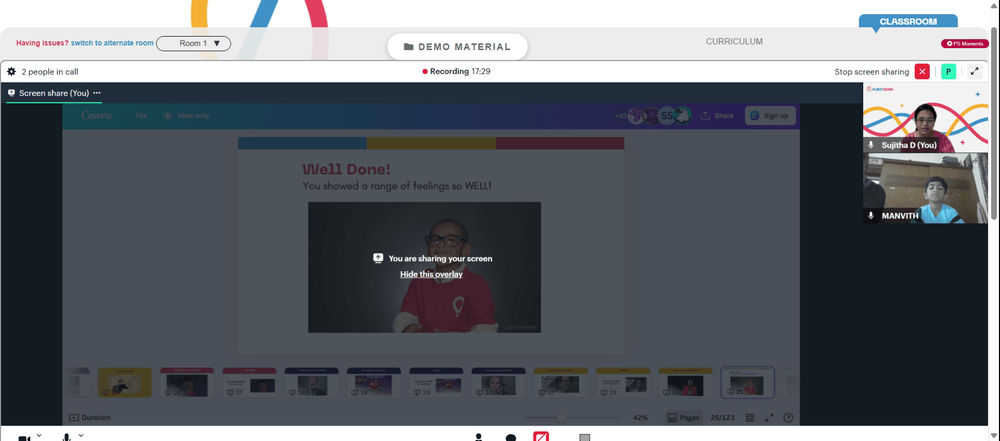Select the highlighted page 25 thumbnail
The height and width of the screenshot is (441, 1000).
[x=747, y=382]
